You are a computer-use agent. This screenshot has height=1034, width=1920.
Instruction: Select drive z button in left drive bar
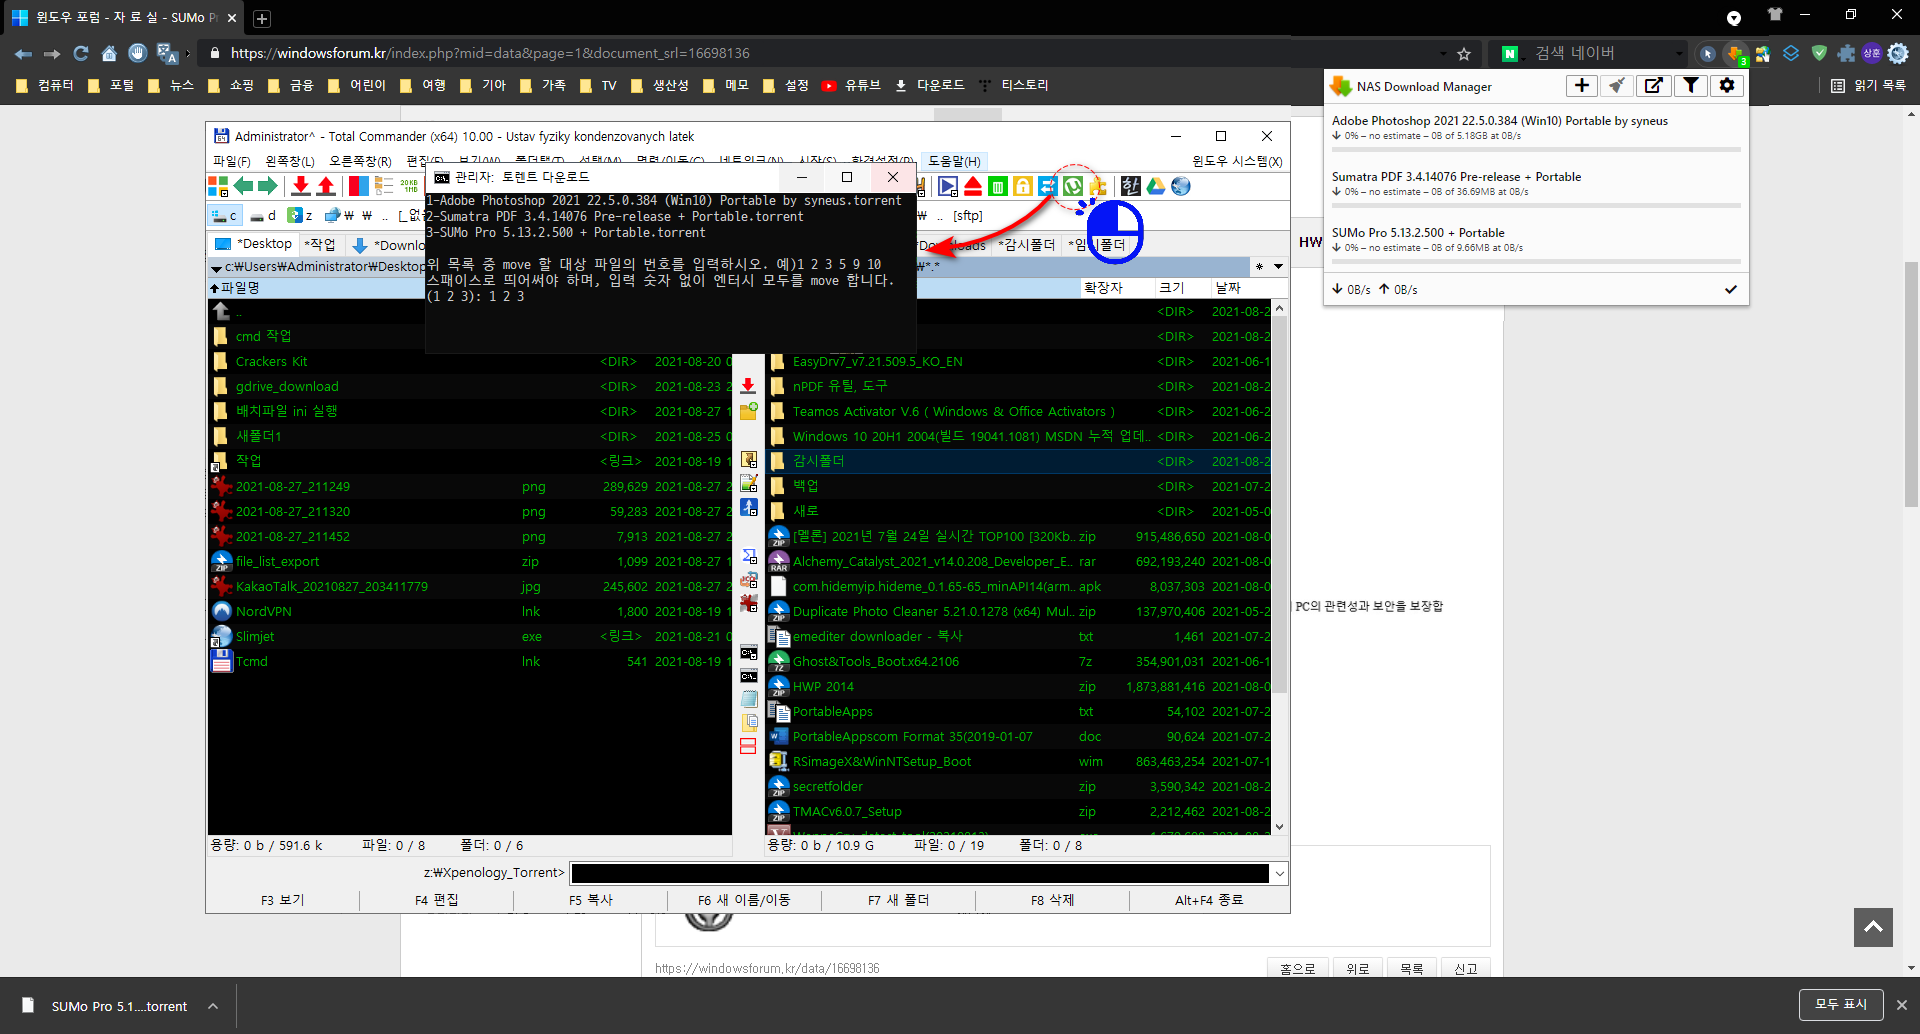click(x=300, y=215)
